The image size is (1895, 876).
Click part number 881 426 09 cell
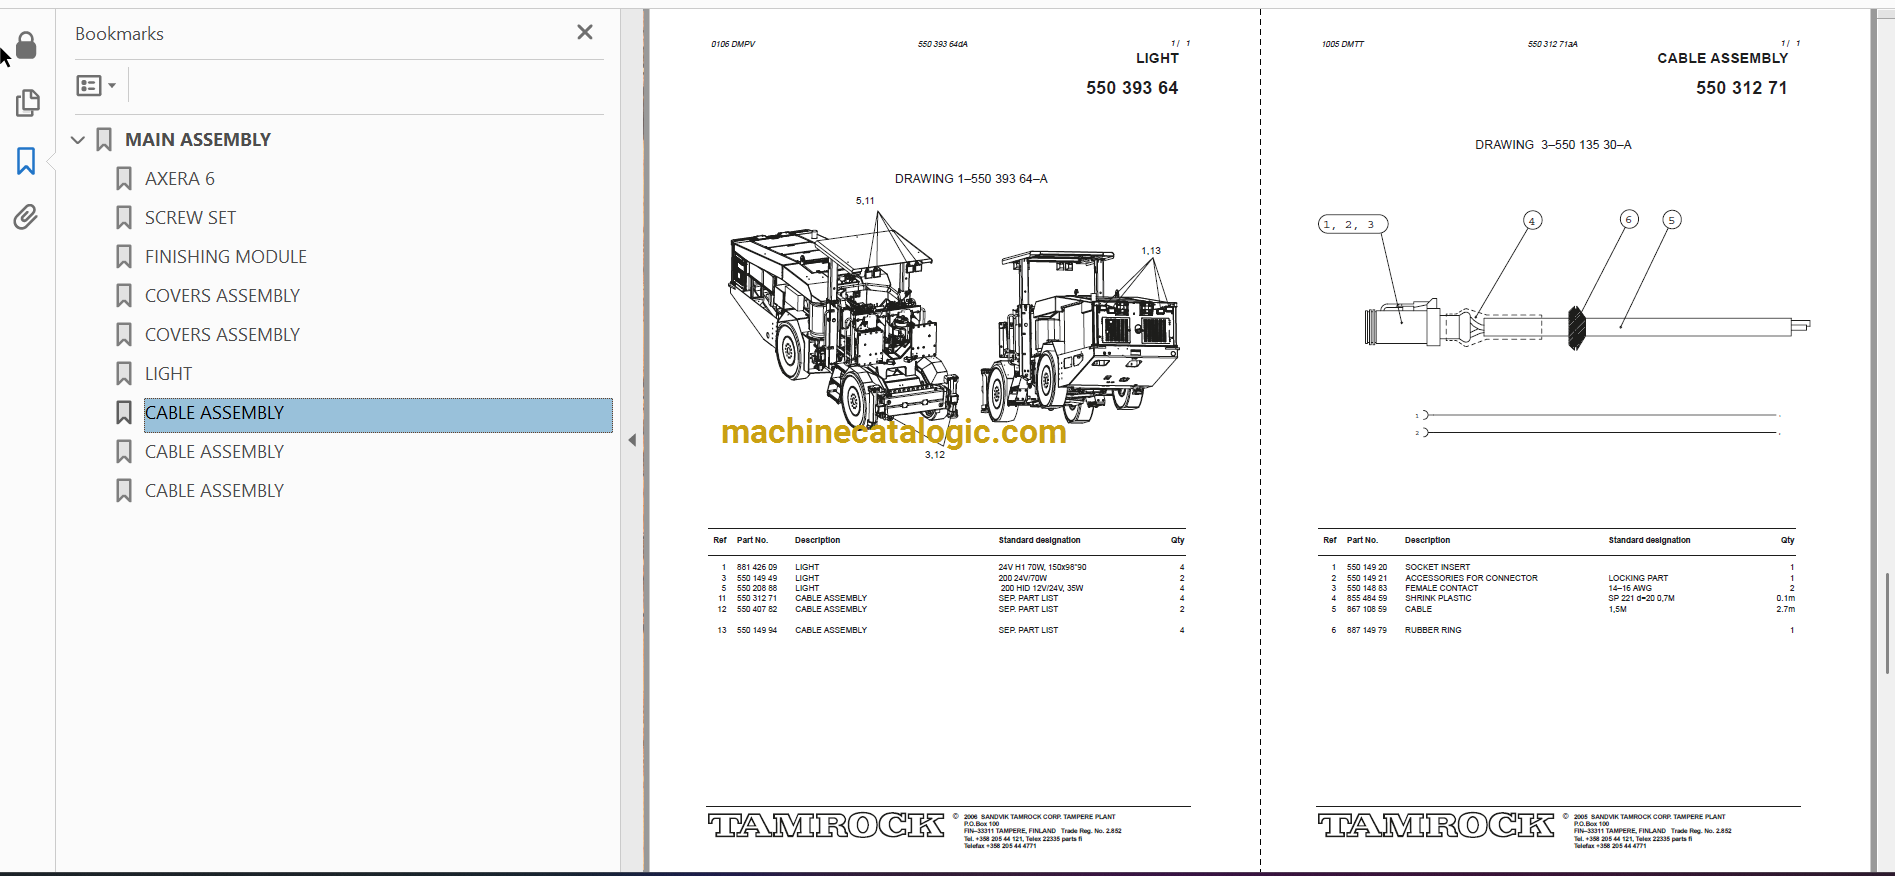[x=757, y=567]
